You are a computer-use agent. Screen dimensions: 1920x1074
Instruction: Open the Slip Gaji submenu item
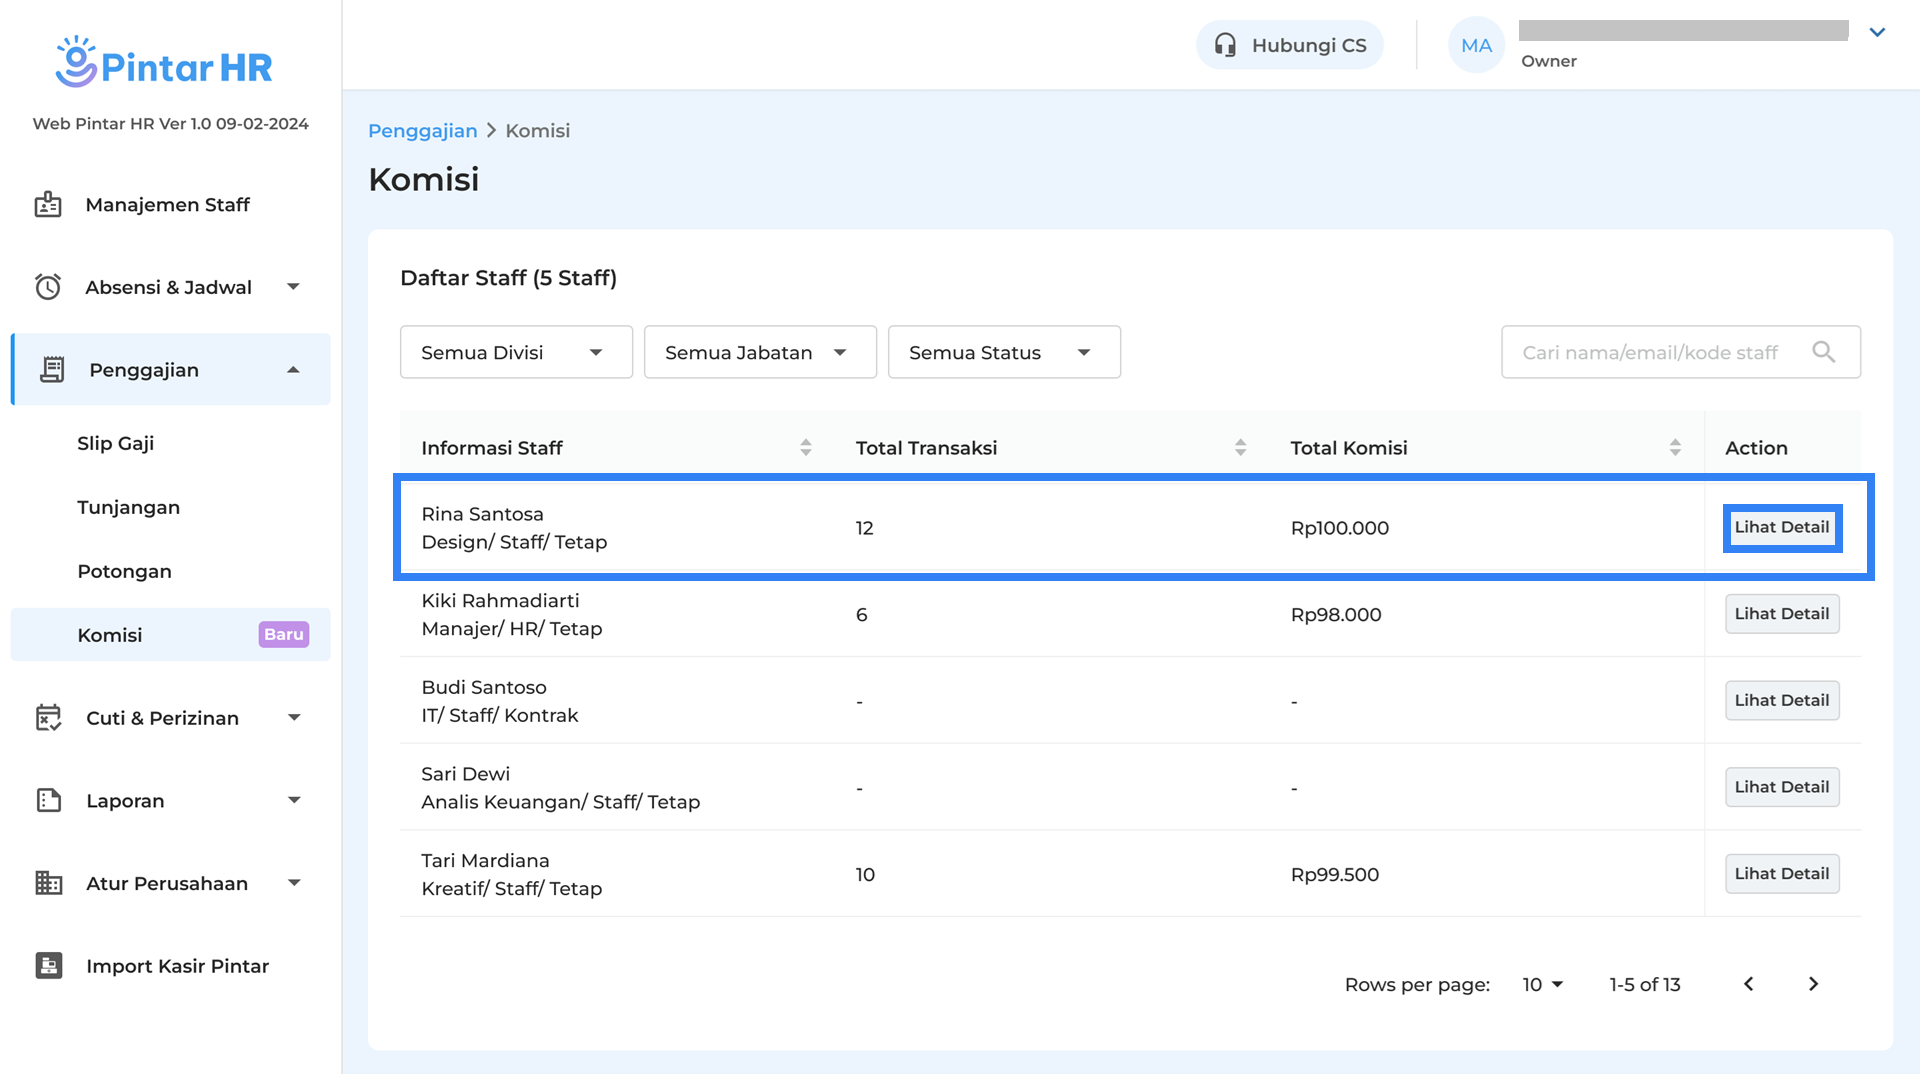click(116, 443)
